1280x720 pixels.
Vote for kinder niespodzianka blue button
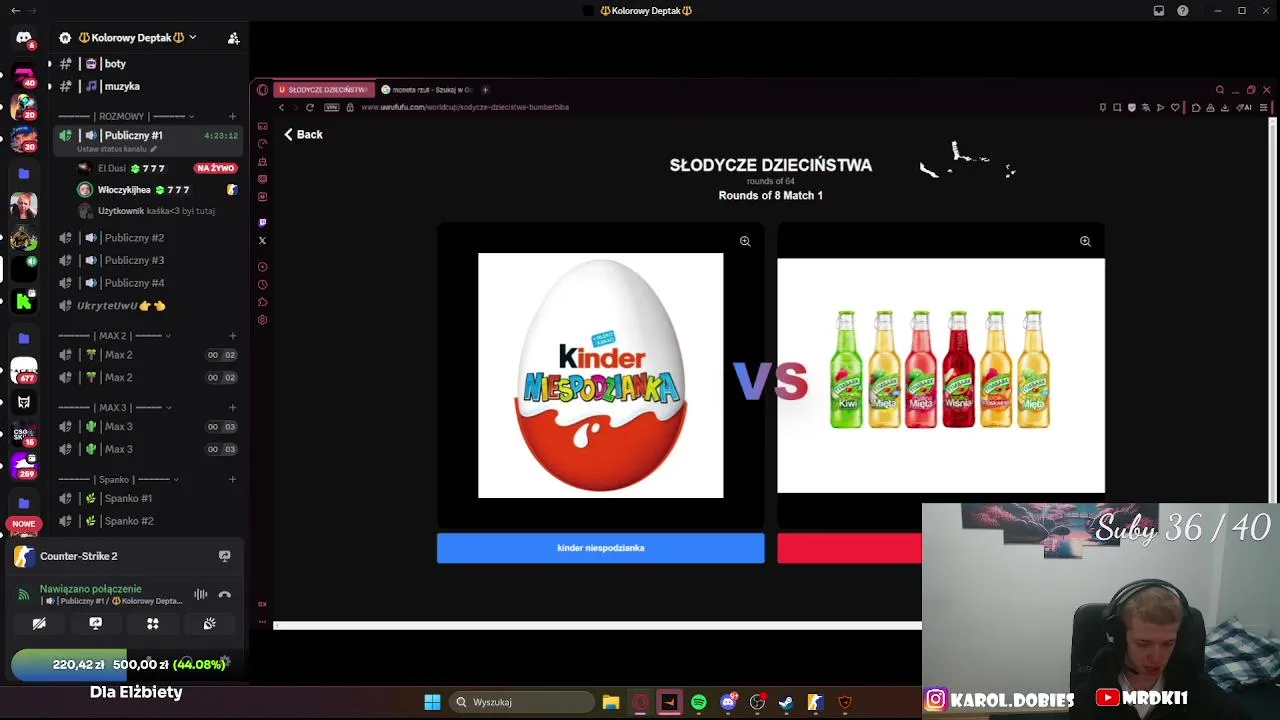click(600, 548)
